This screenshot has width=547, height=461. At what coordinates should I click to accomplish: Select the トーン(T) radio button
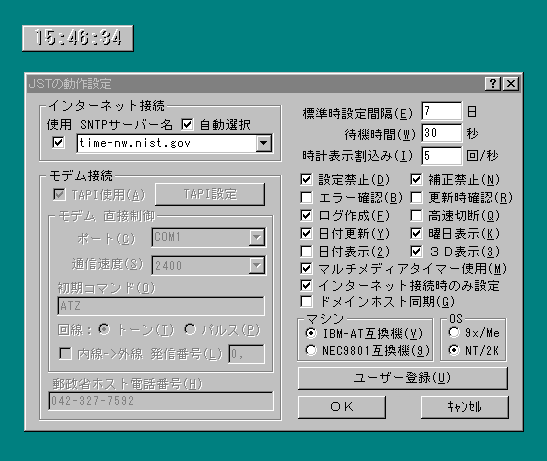pyautogui.click(x=104, y=329)
